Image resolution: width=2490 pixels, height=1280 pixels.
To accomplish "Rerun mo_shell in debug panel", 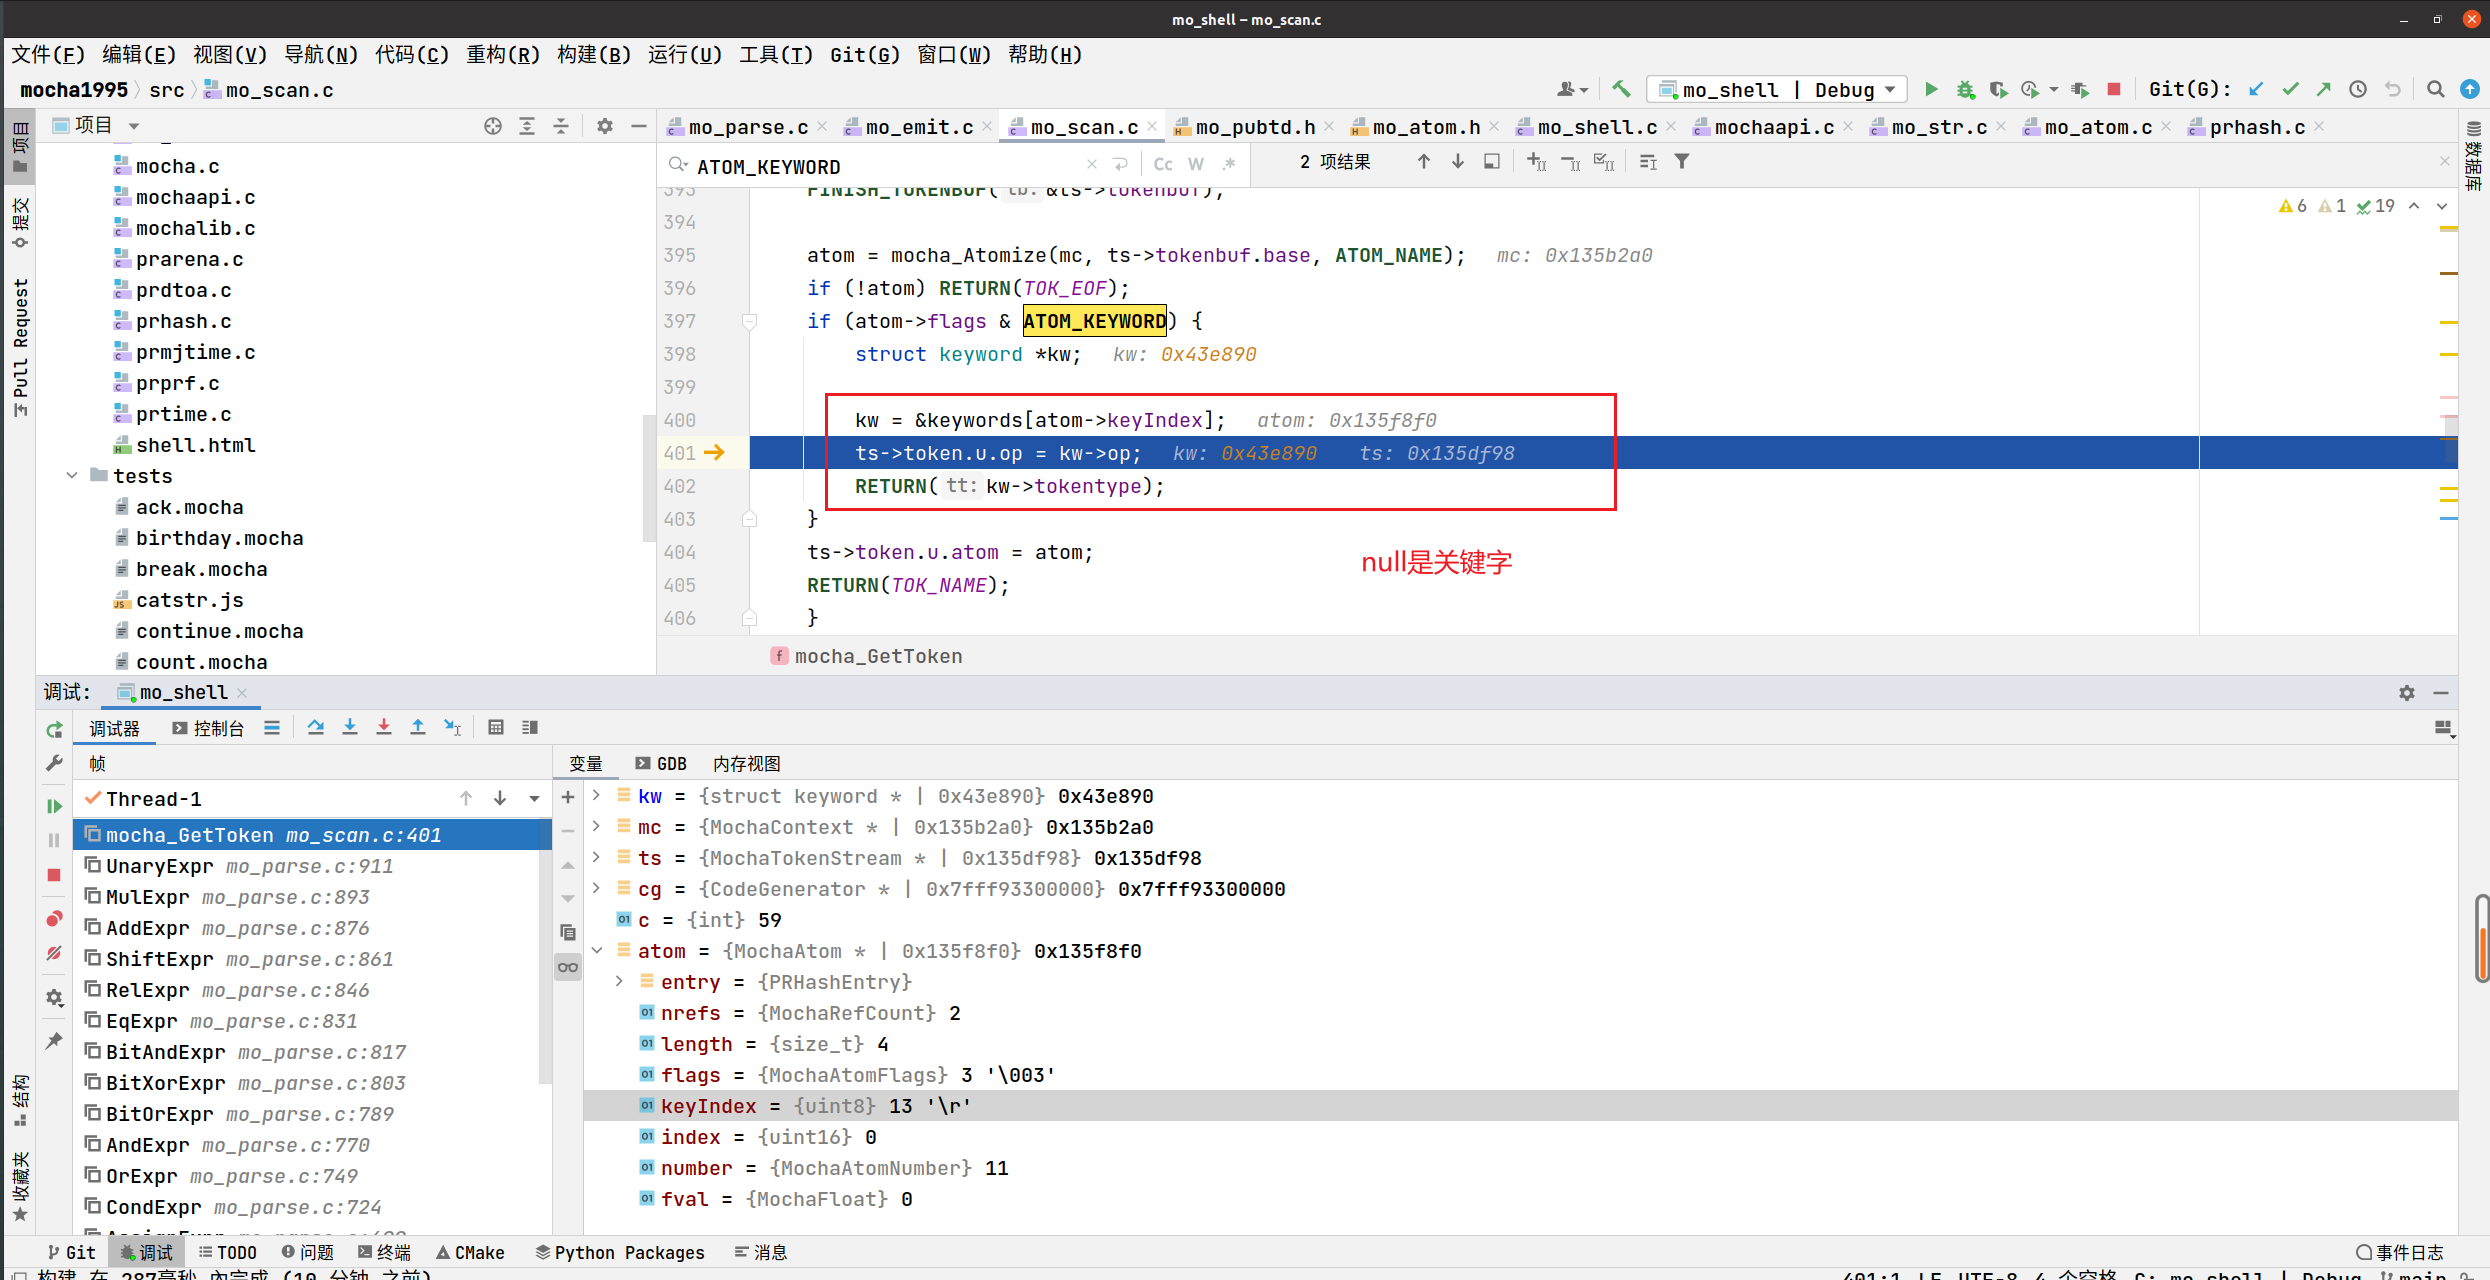I will (55, 730).
